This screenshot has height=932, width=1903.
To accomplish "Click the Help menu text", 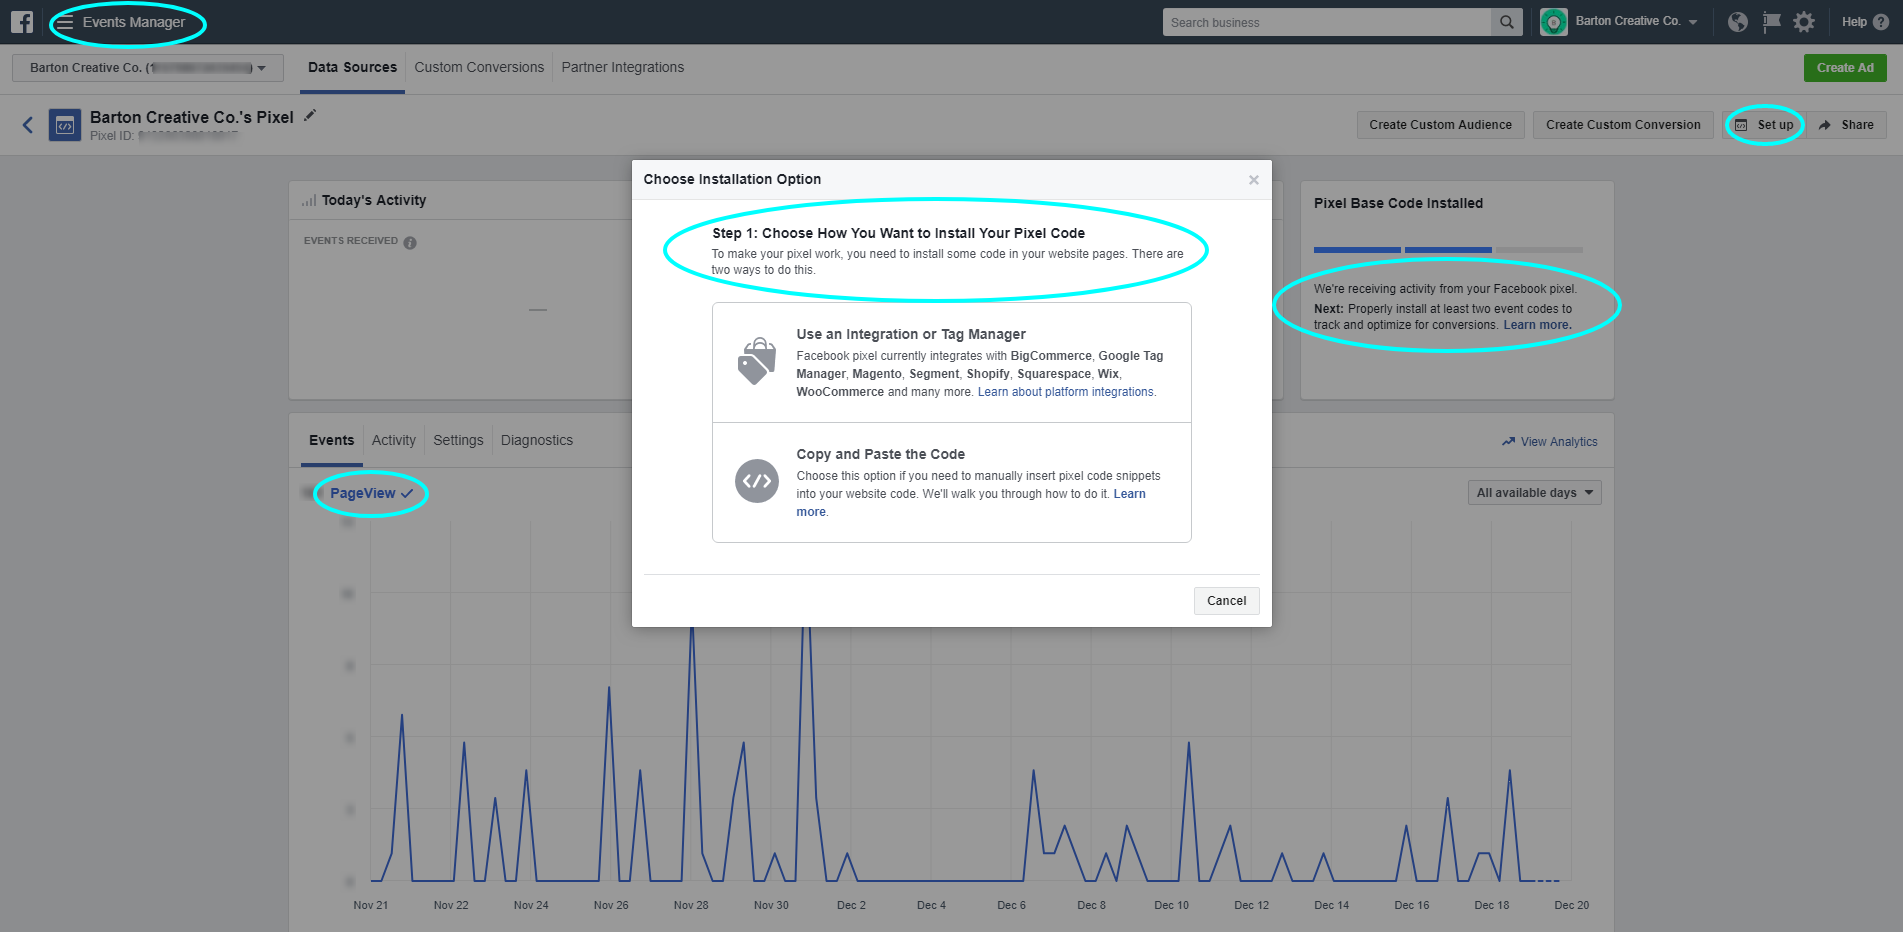I will tap(1854, 22).
